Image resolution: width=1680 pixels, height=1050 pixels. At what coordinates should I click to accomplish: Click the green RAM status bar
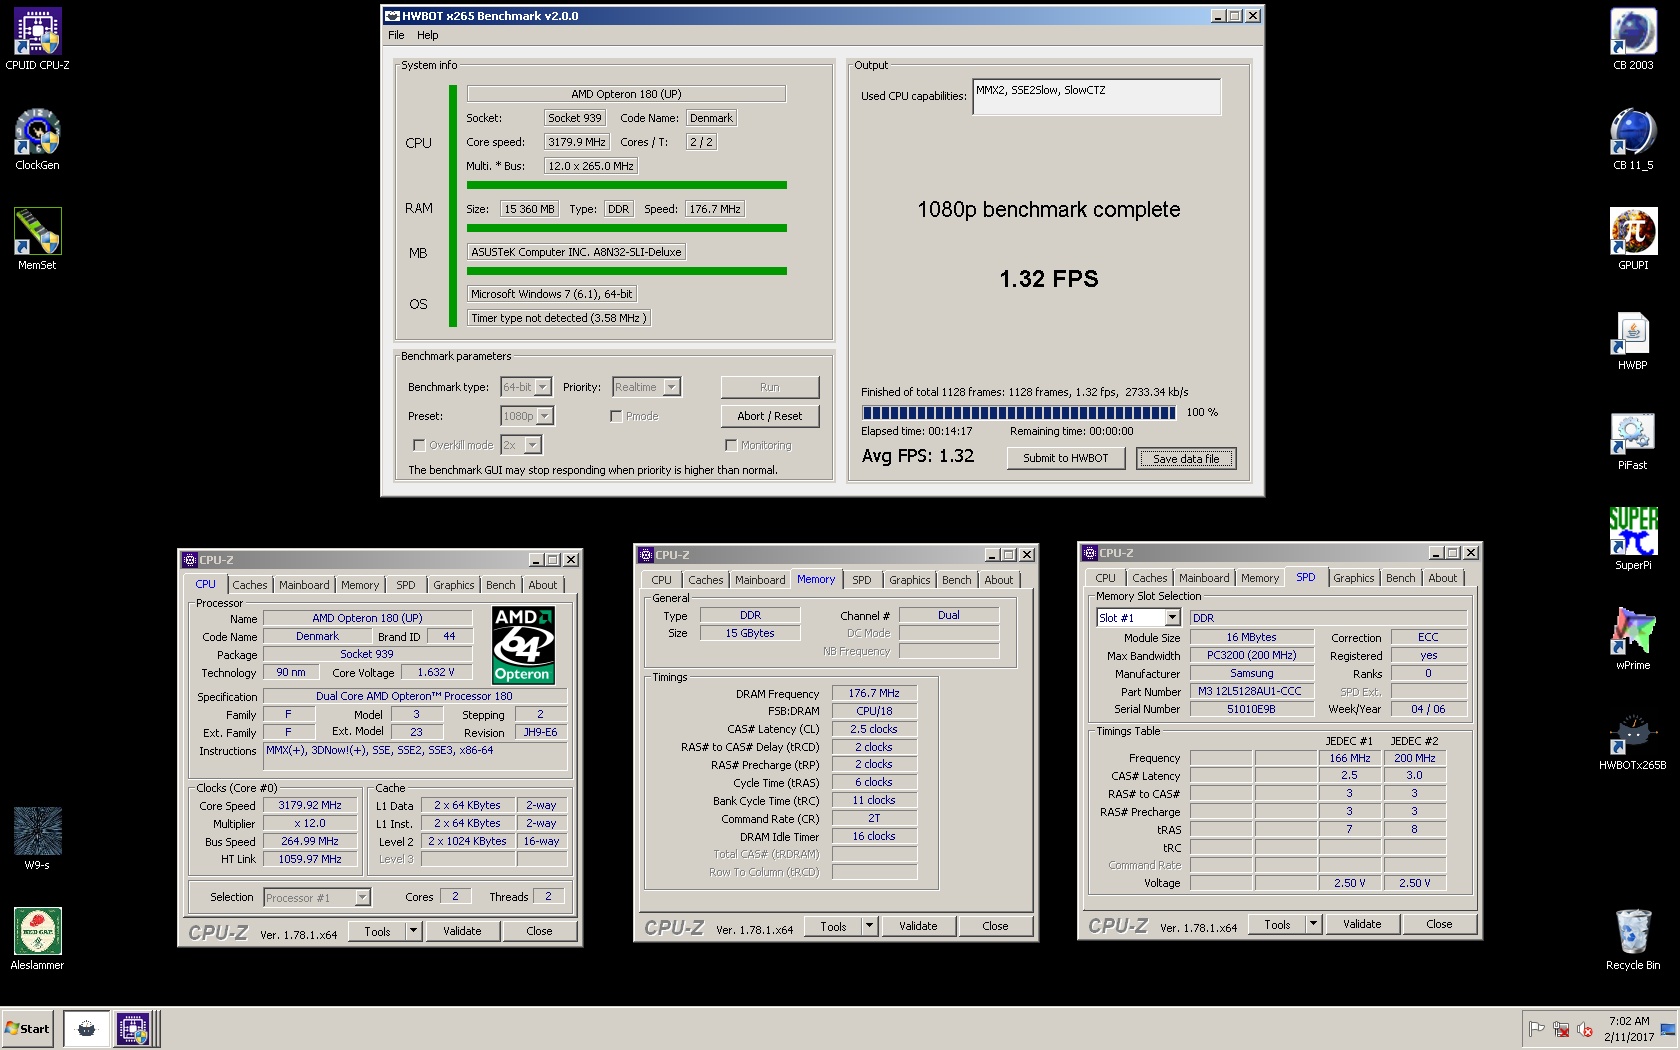(x=626, y=228)
